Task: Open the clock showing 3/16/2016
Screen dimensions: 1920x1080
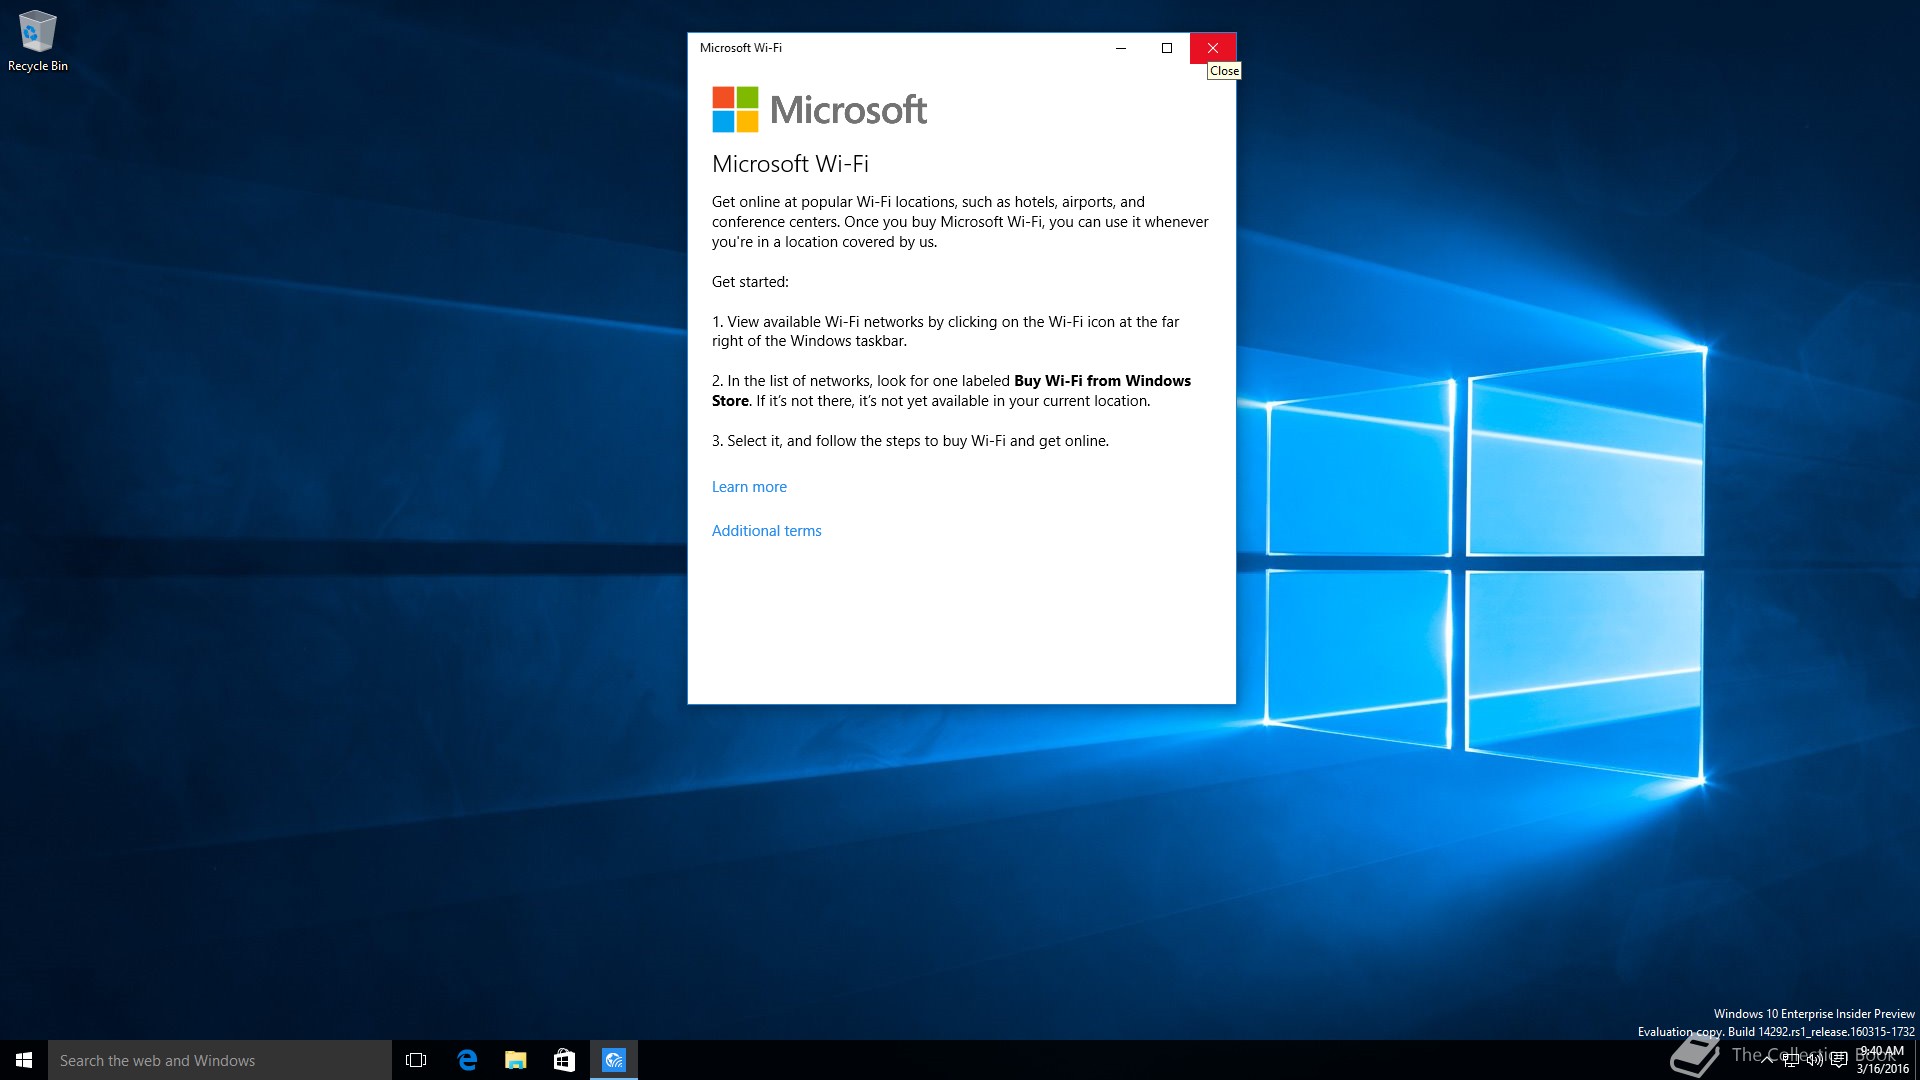Action: point(1882,1060)
